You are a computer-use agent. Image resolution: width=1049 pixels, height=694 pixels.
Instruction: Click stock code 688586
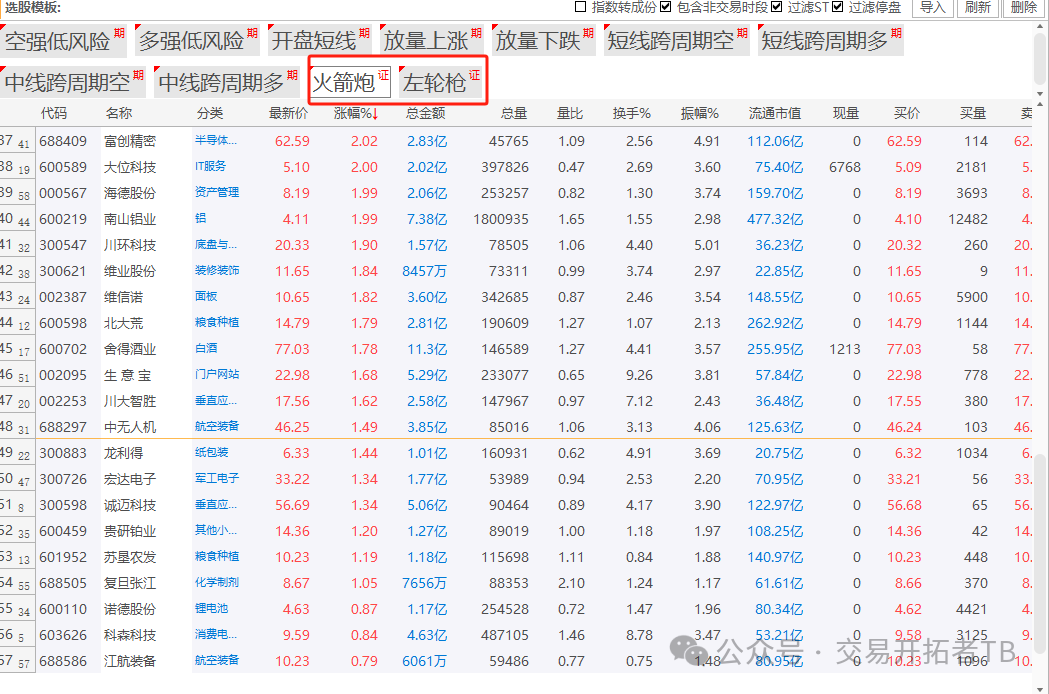63,661
